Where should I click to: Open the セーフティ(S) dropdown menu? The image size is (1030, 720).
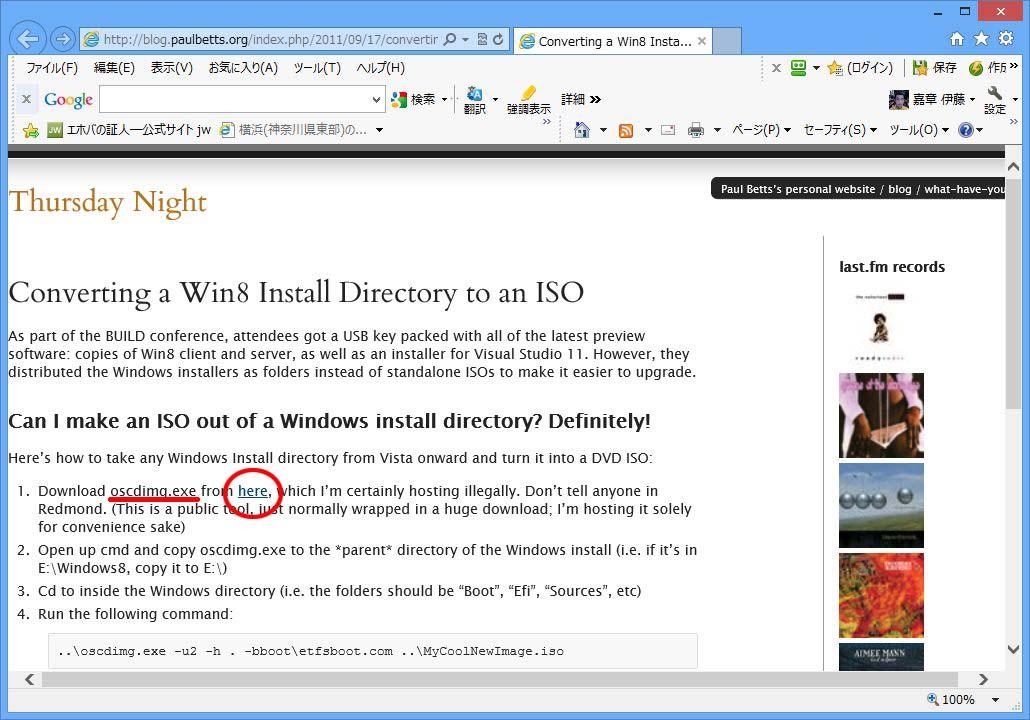point(839,130)
